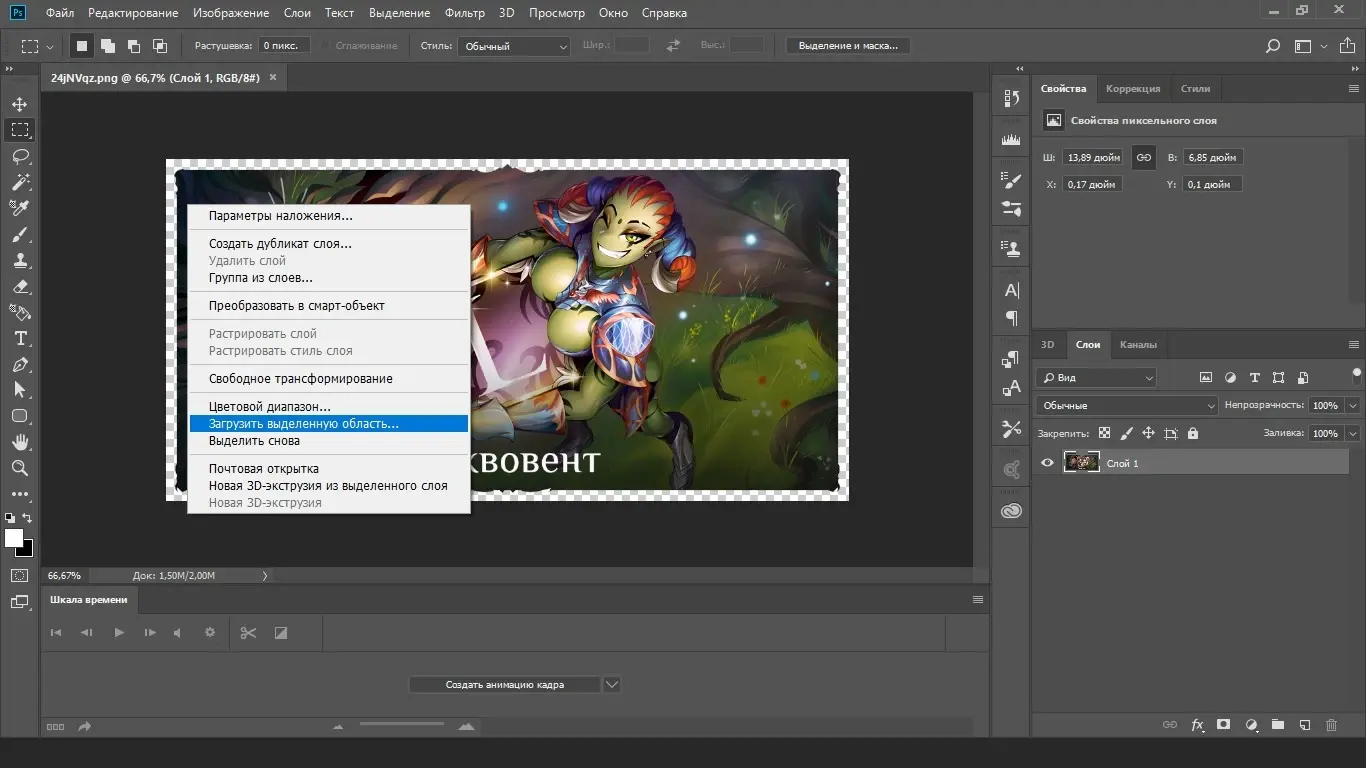Open the Фильтр menu
Image resolution: width=1366 pixels, height=768 pixels.
(x=464, y=13)
